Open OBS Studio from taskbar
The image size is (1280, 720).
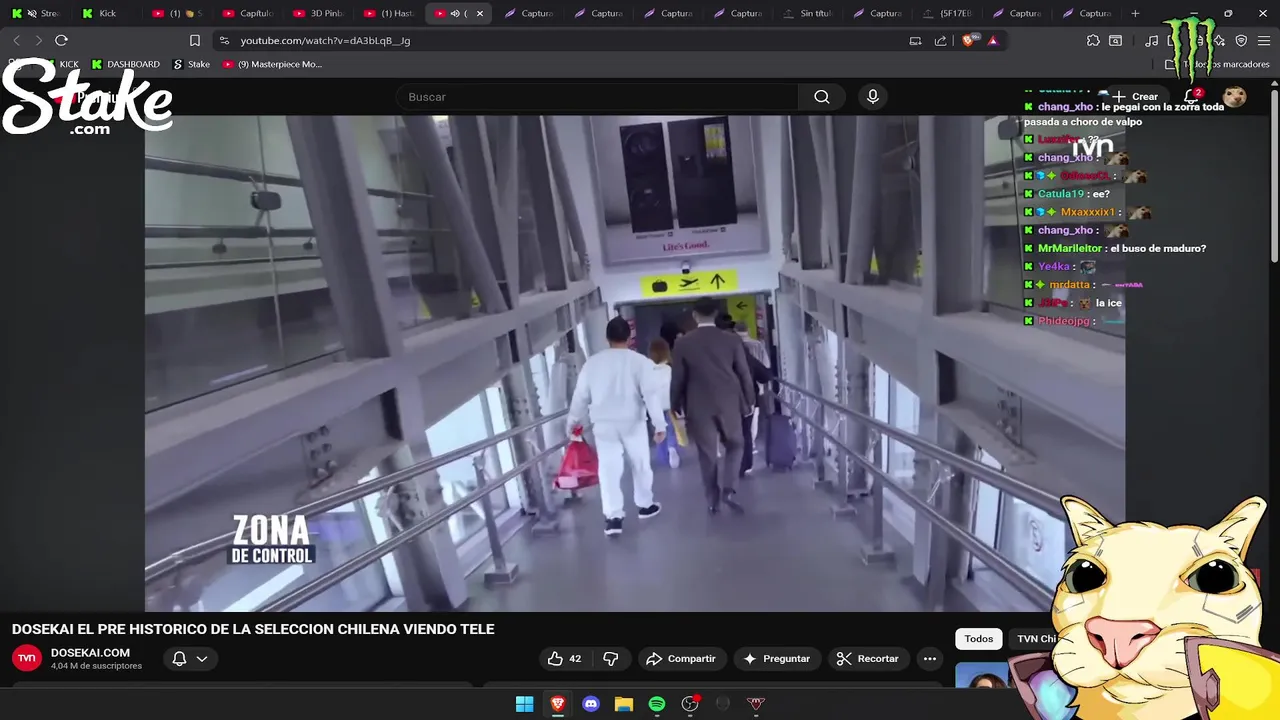tap(690, 704)
